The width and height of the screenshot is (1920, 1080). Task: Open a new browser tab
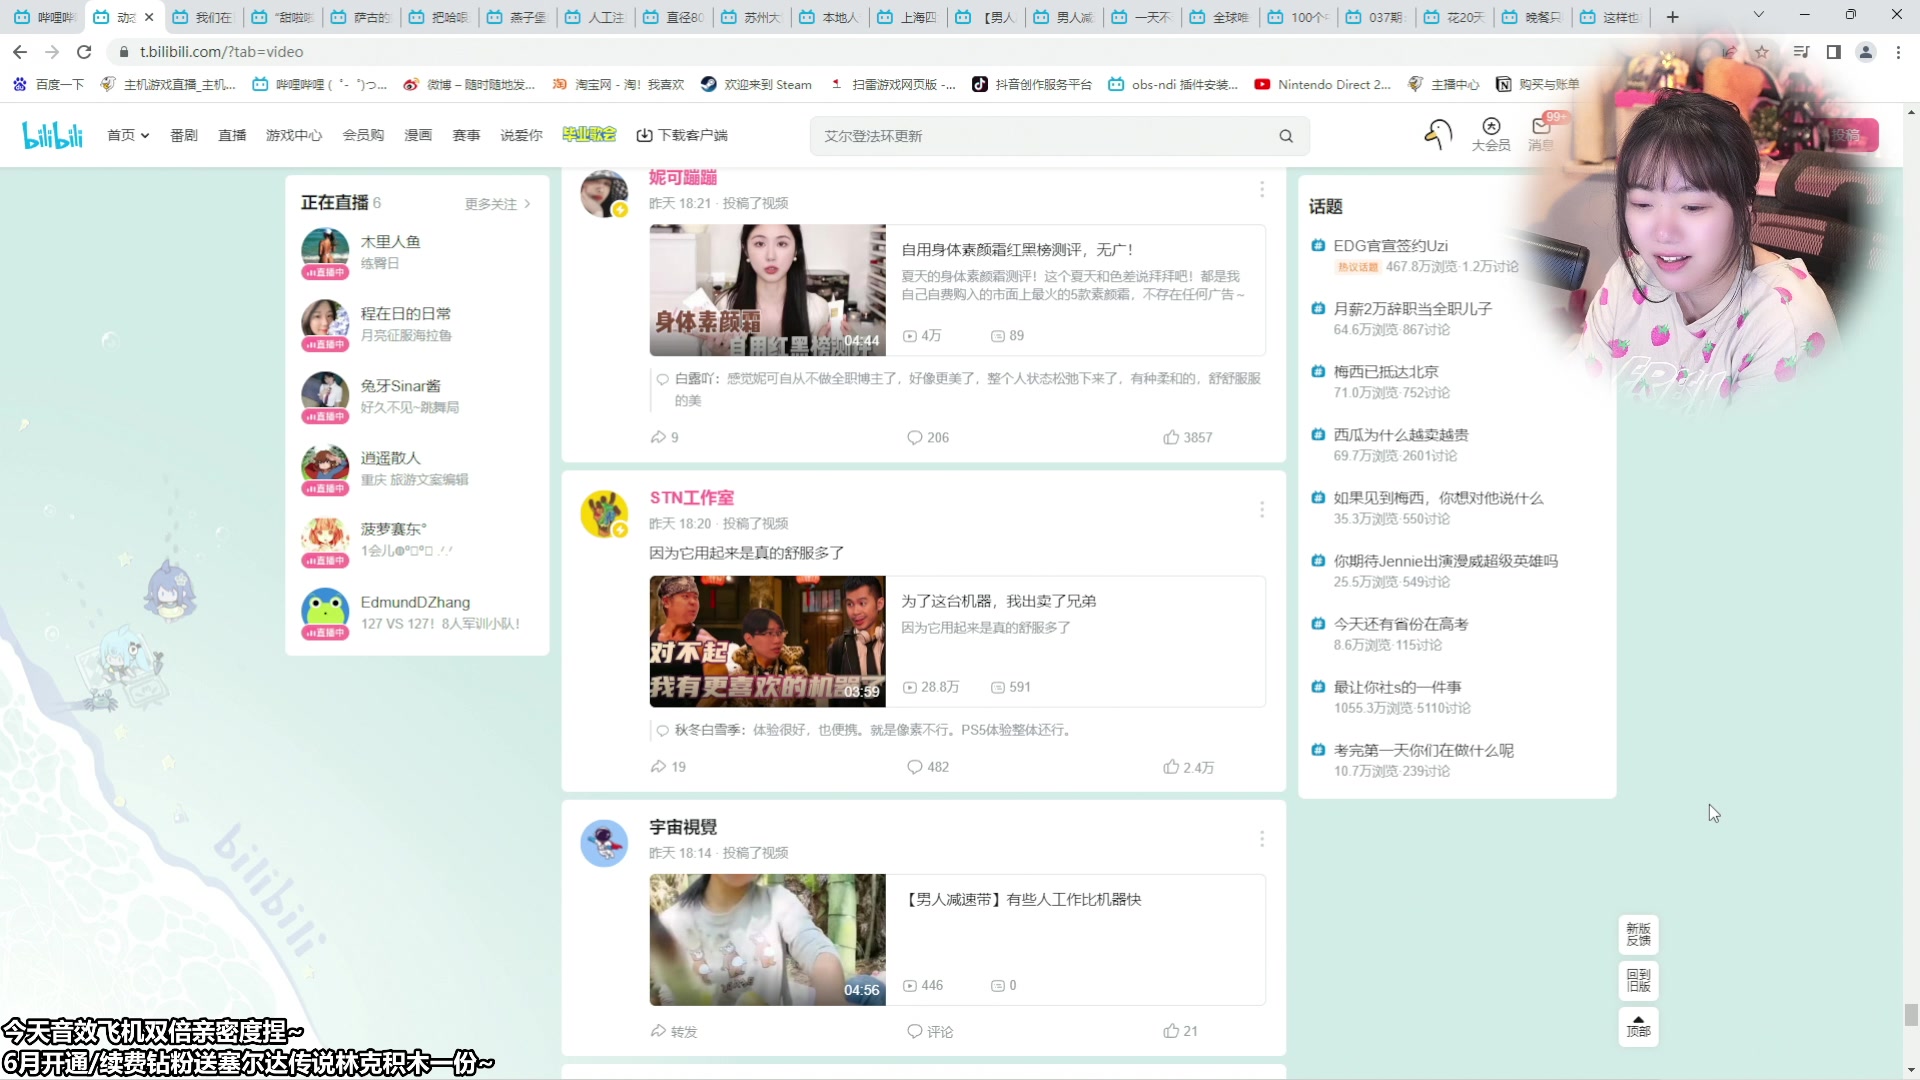(x=1672, y=17)
